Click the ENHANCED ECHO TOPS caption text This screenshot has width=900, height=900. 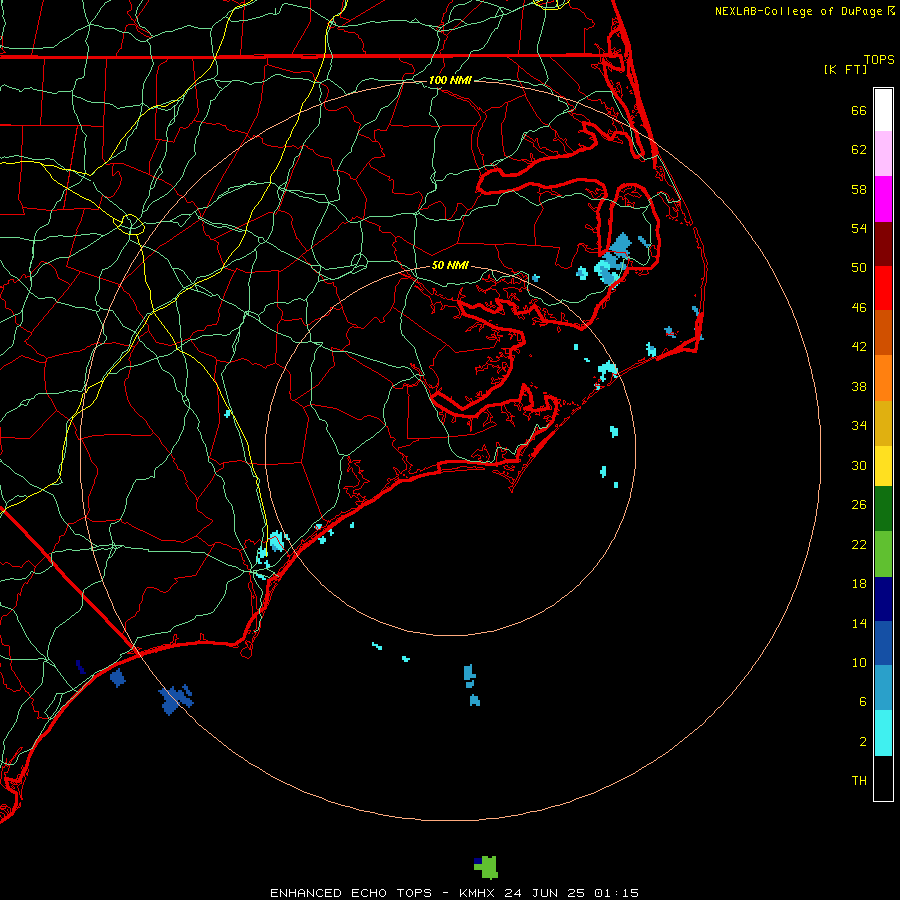[x=351, y=893]
